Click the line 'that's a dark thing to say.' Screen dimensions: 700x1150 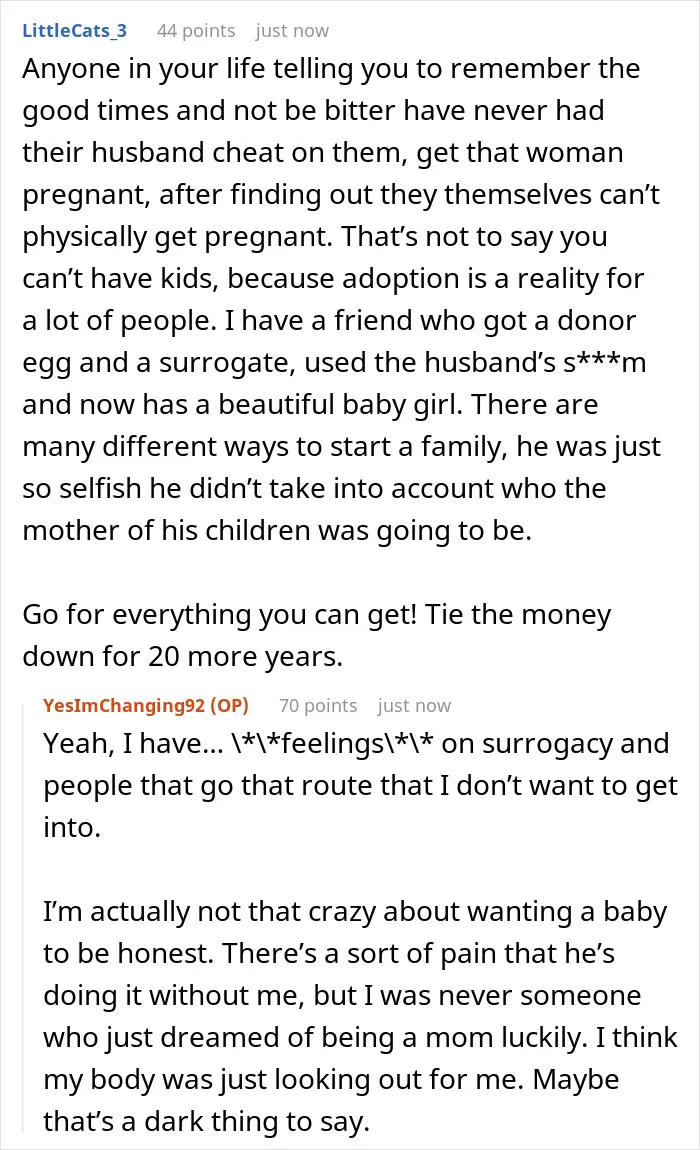206,1121
